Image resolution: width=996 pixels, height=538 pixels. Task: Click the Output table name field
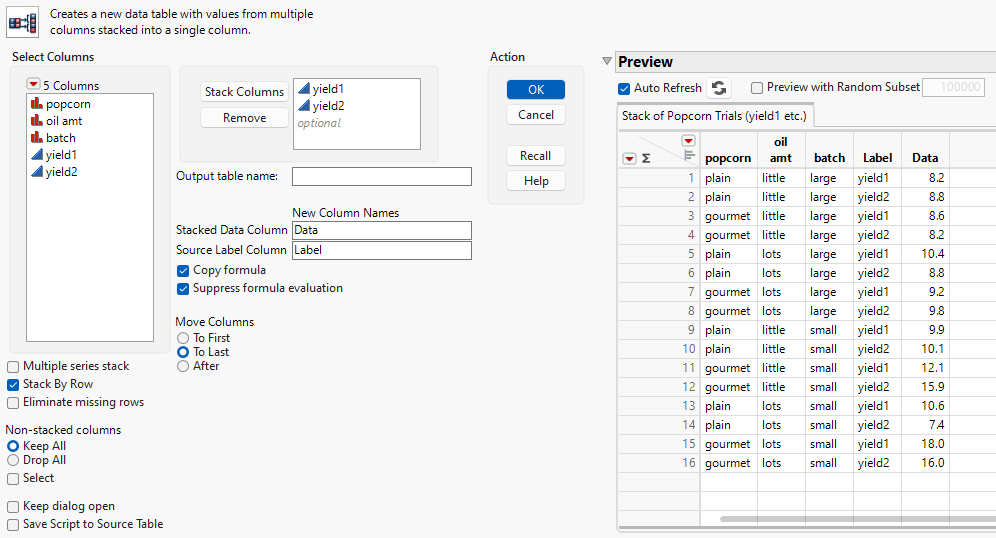[381, 177]
